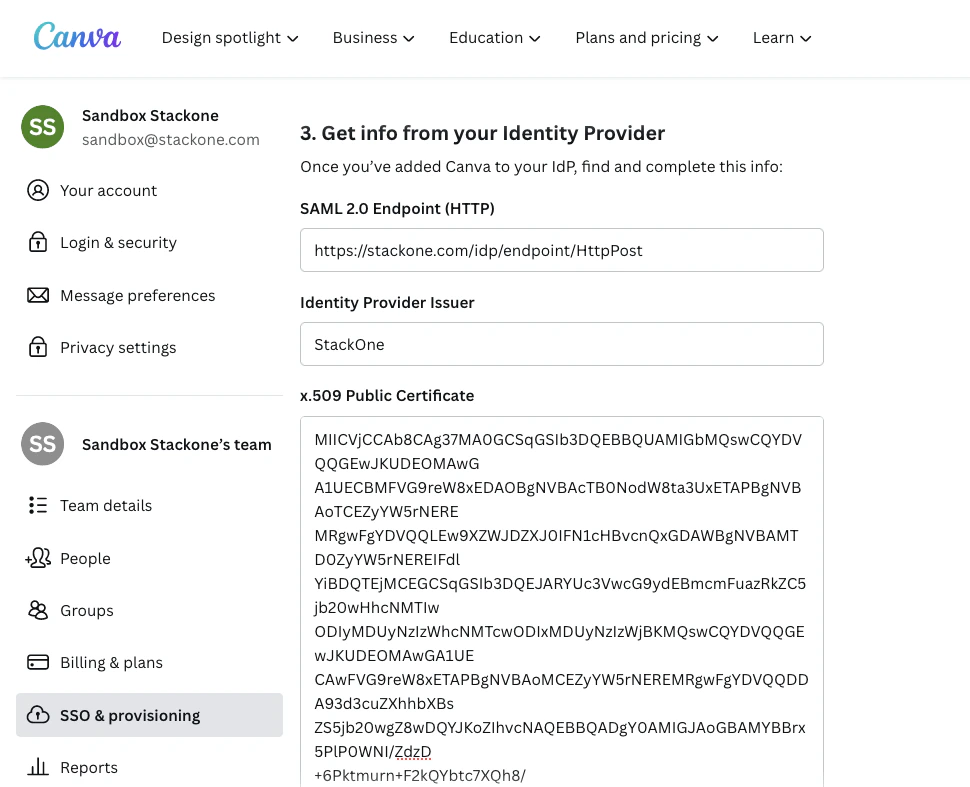Open Message preferences envelope icon
Viewport: 970px width, 787px height.
[x=38, y=295]
